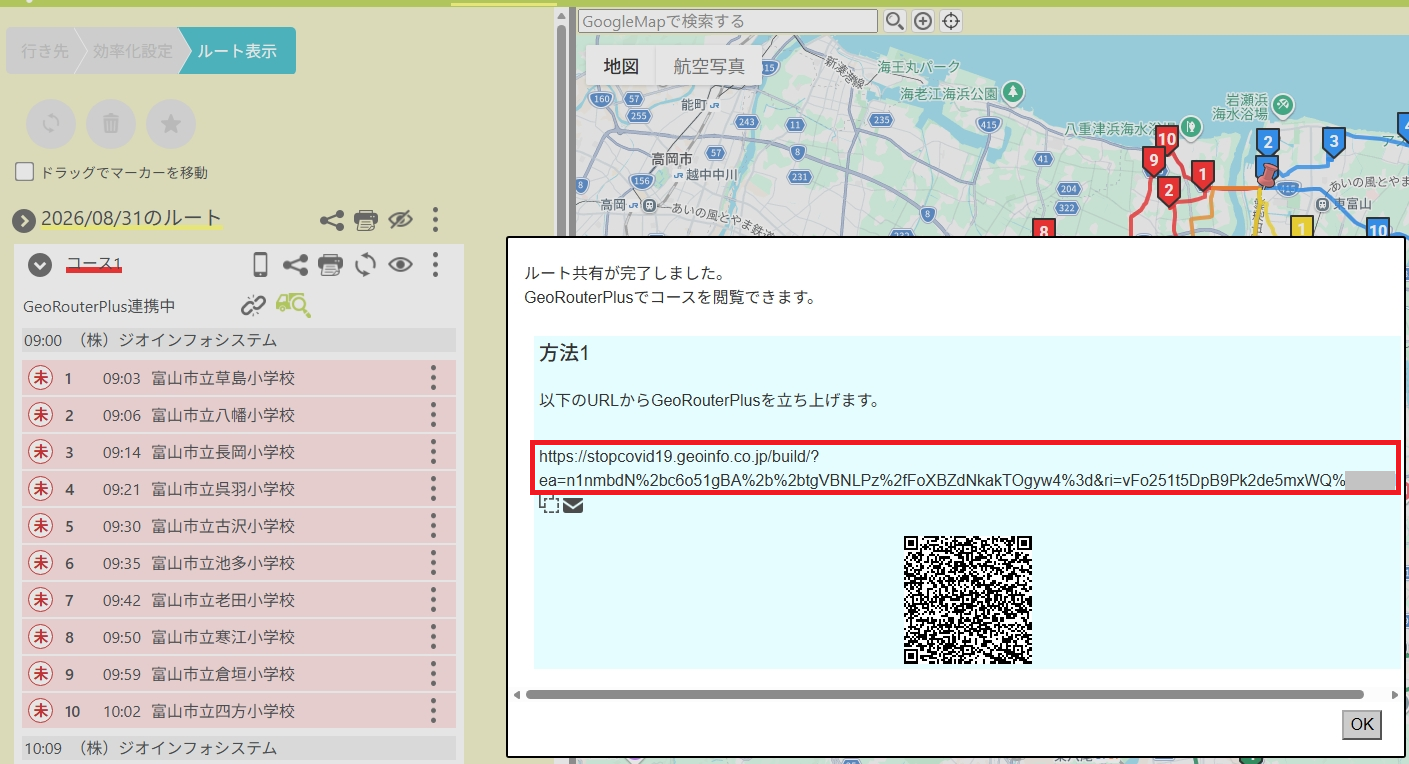The width and height of the screenshot is (1409, 764).
Task: Collapse the 2026/08/31 route chevron
Action: click(24, 219)
